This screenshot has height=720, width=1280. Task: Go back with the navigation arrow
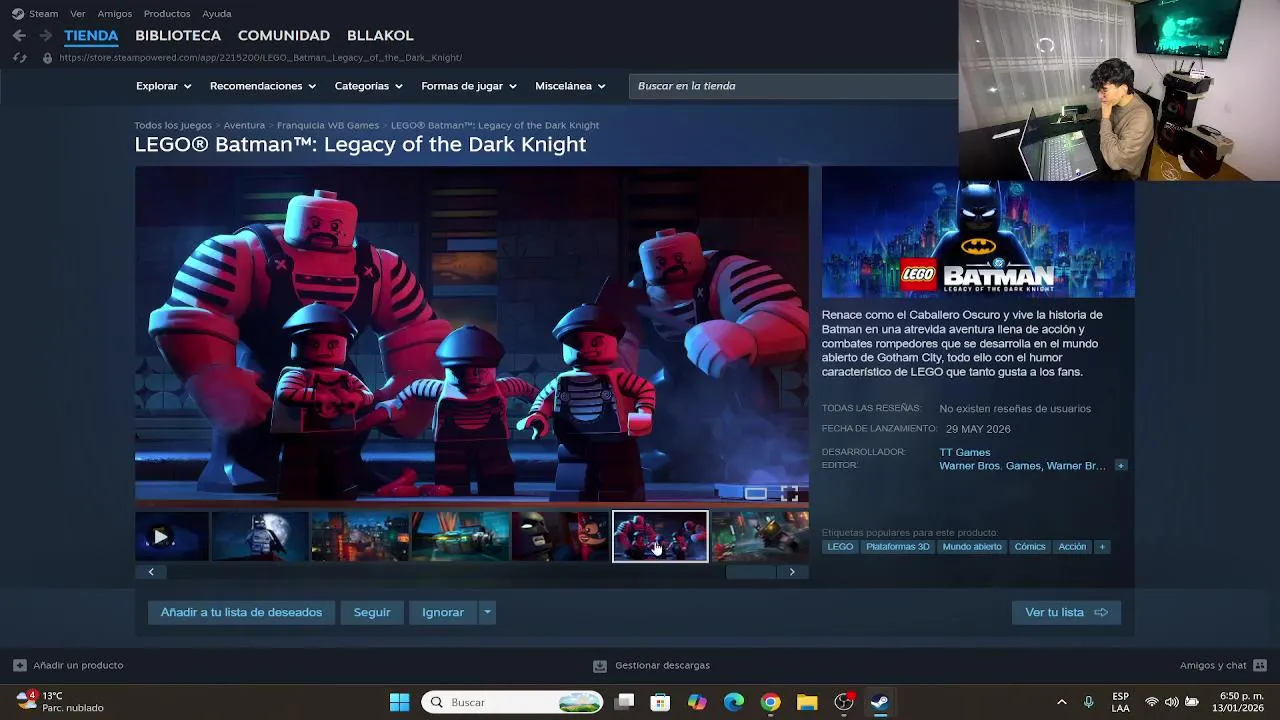pos(19,35)
